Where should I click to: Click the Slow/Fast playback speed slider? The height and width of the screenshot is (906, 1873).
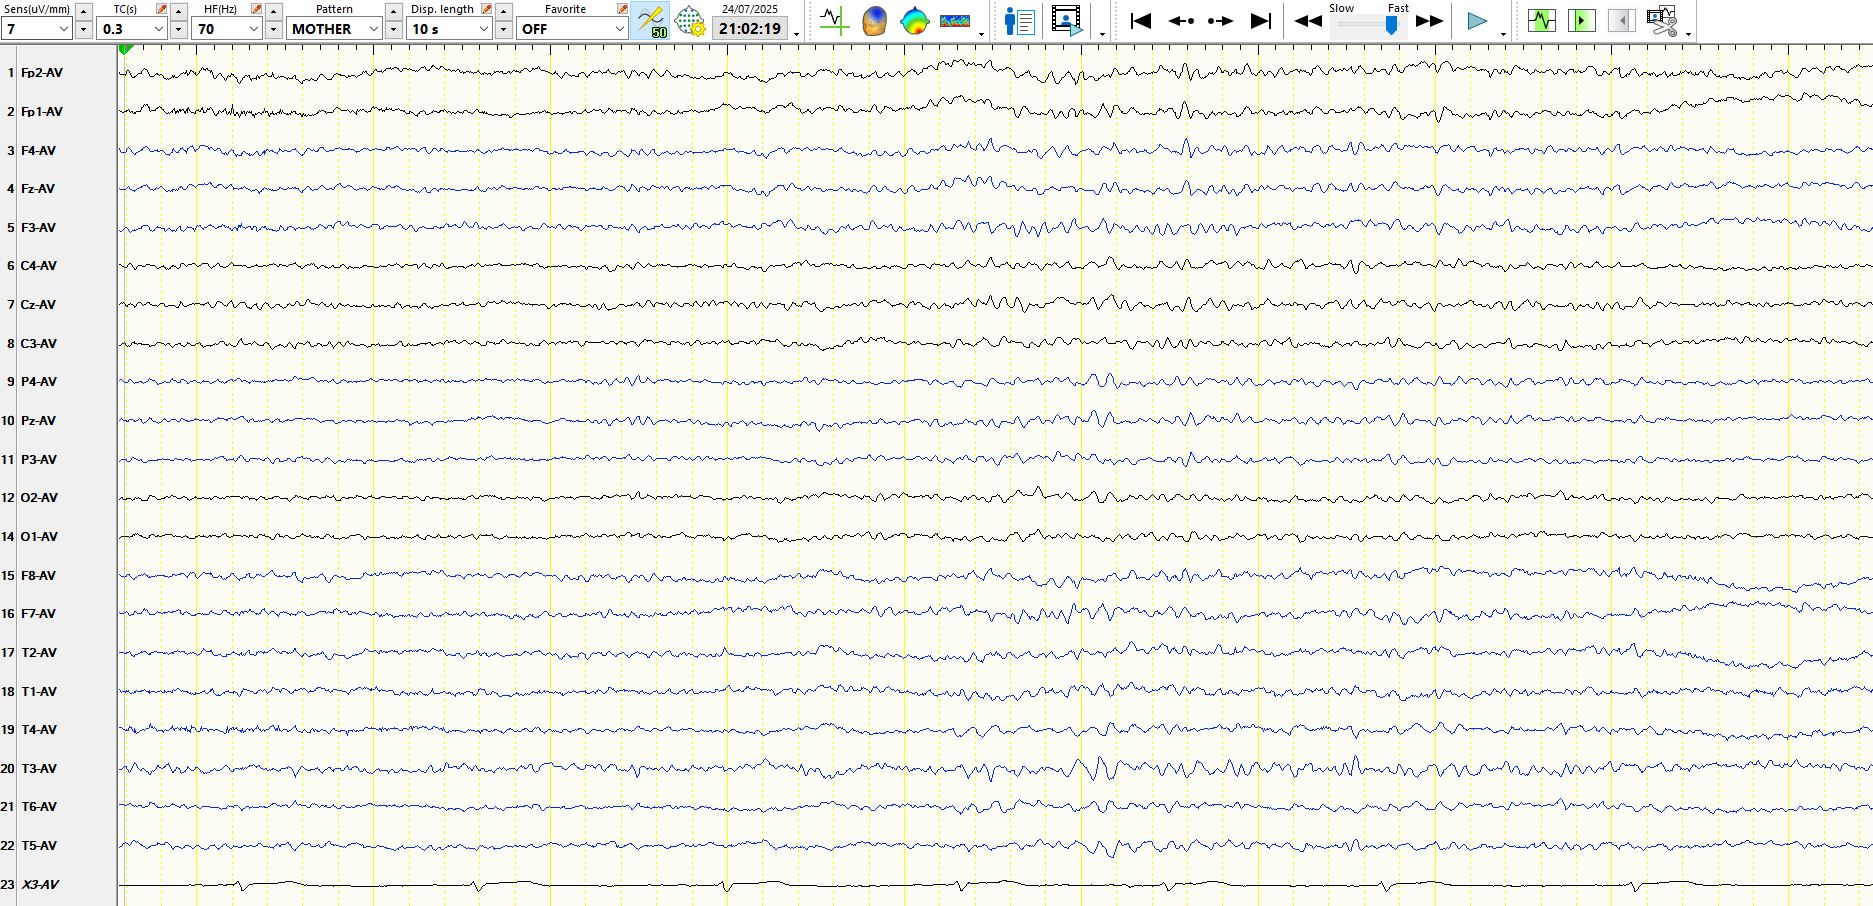pyautogui.click(x=1390, y=26)
